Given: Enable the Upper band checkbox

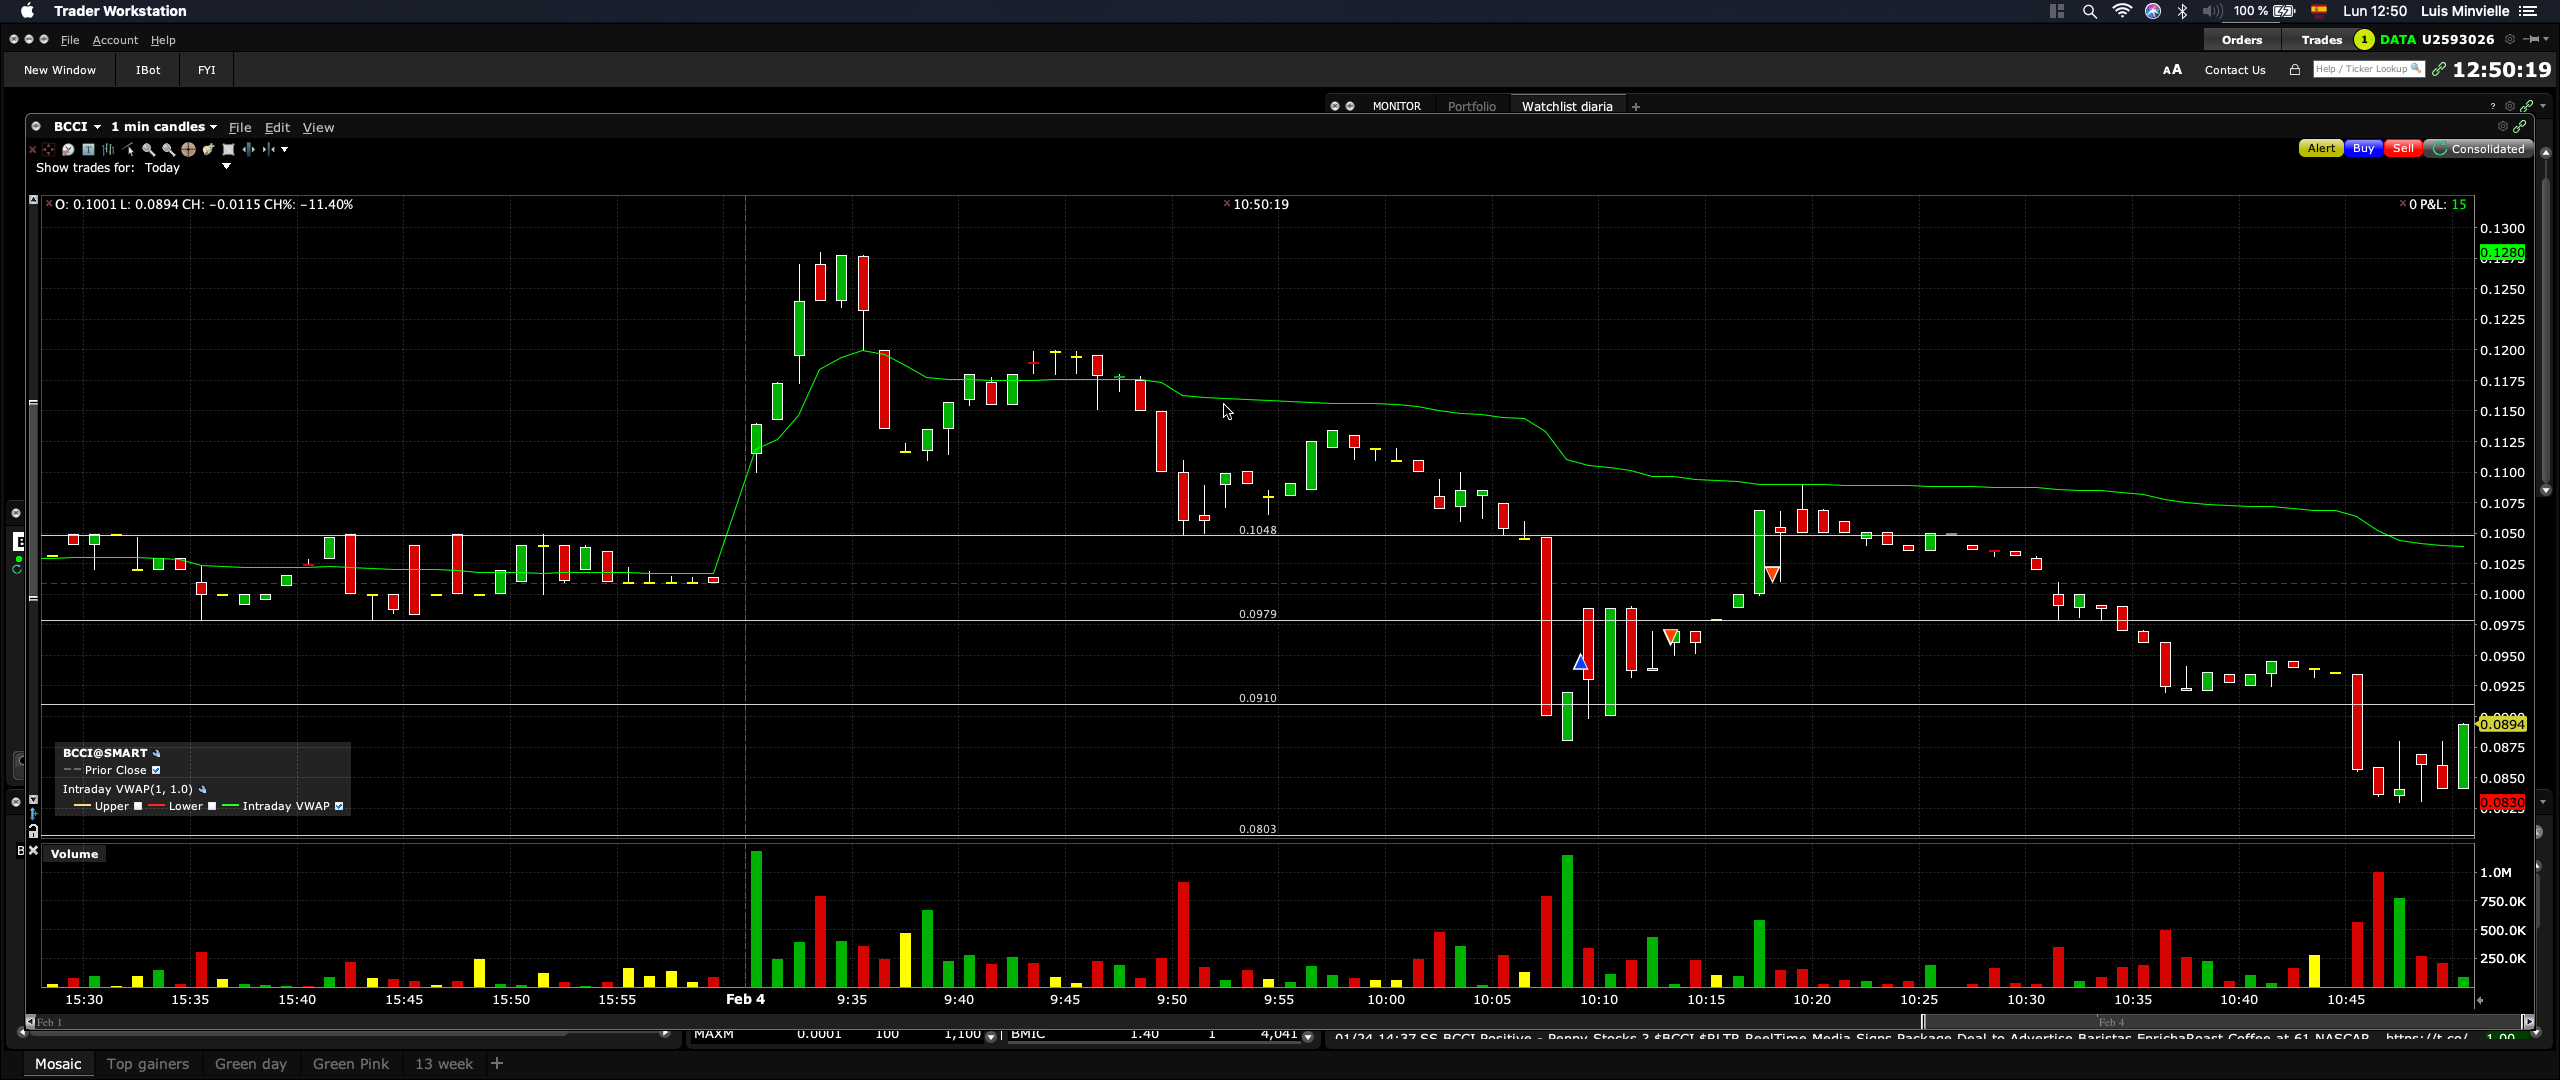Looking at the screenshot, I should pyautogui.click(x=138, y=806).
